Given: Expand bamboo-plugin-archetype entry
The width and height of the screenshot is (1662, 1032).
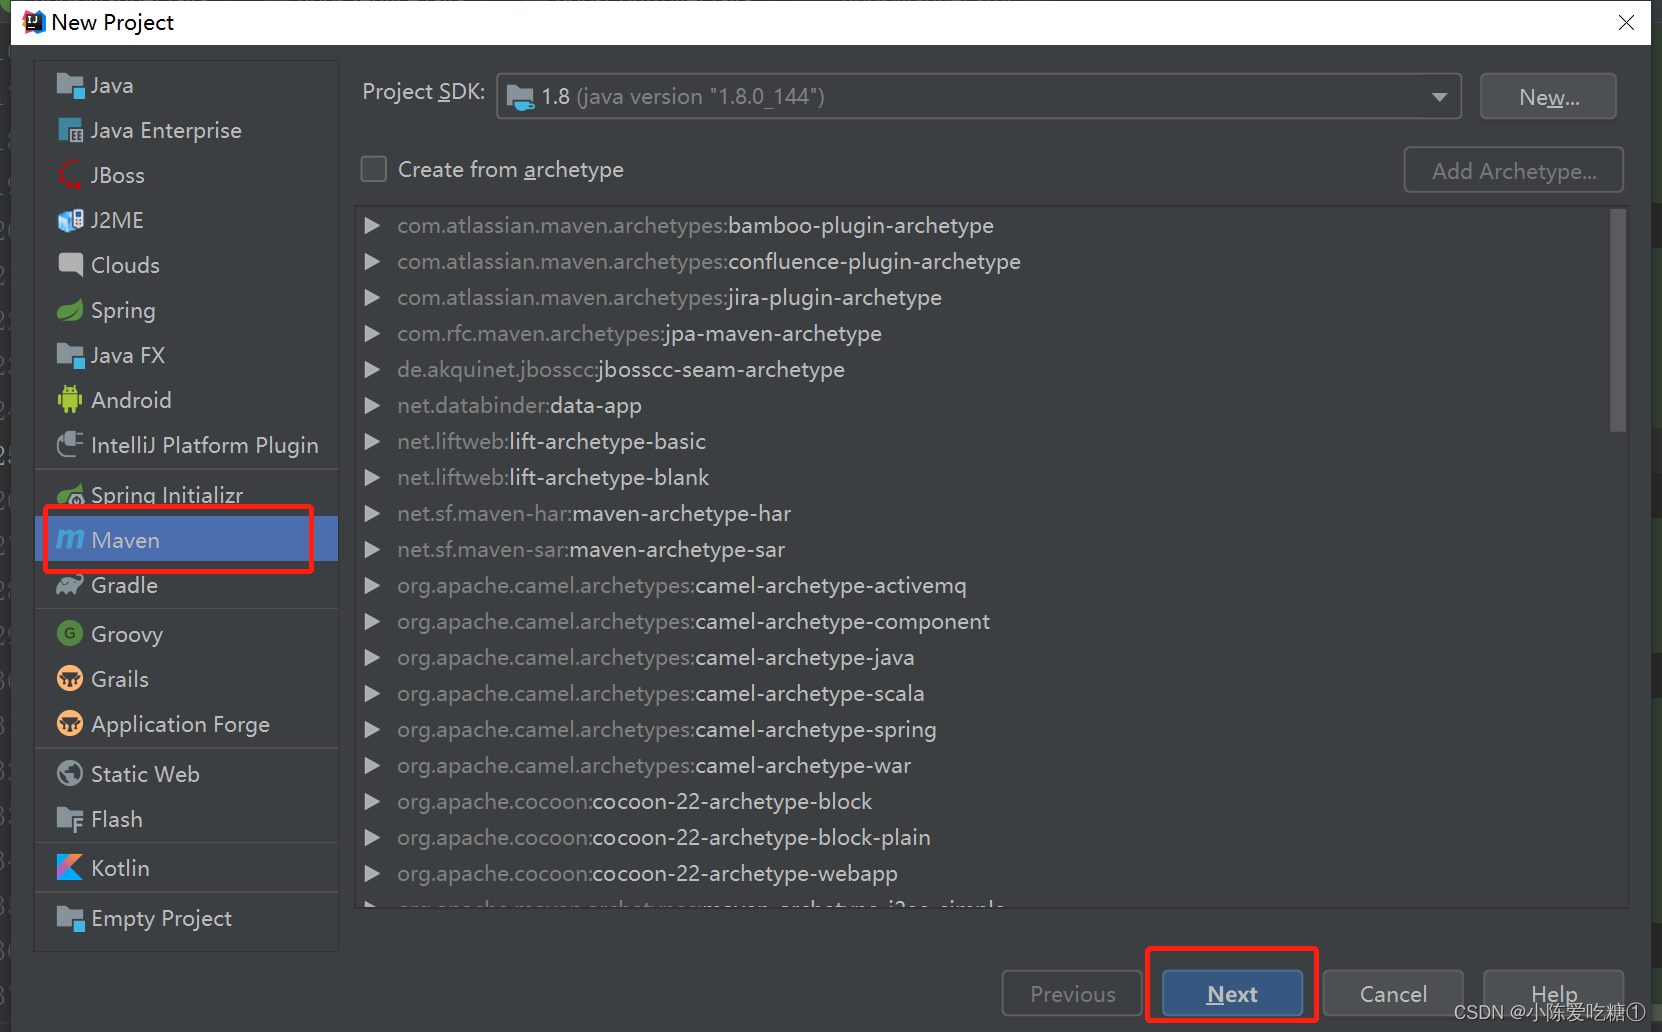Looking at the screenshot, I should point(372,226).
